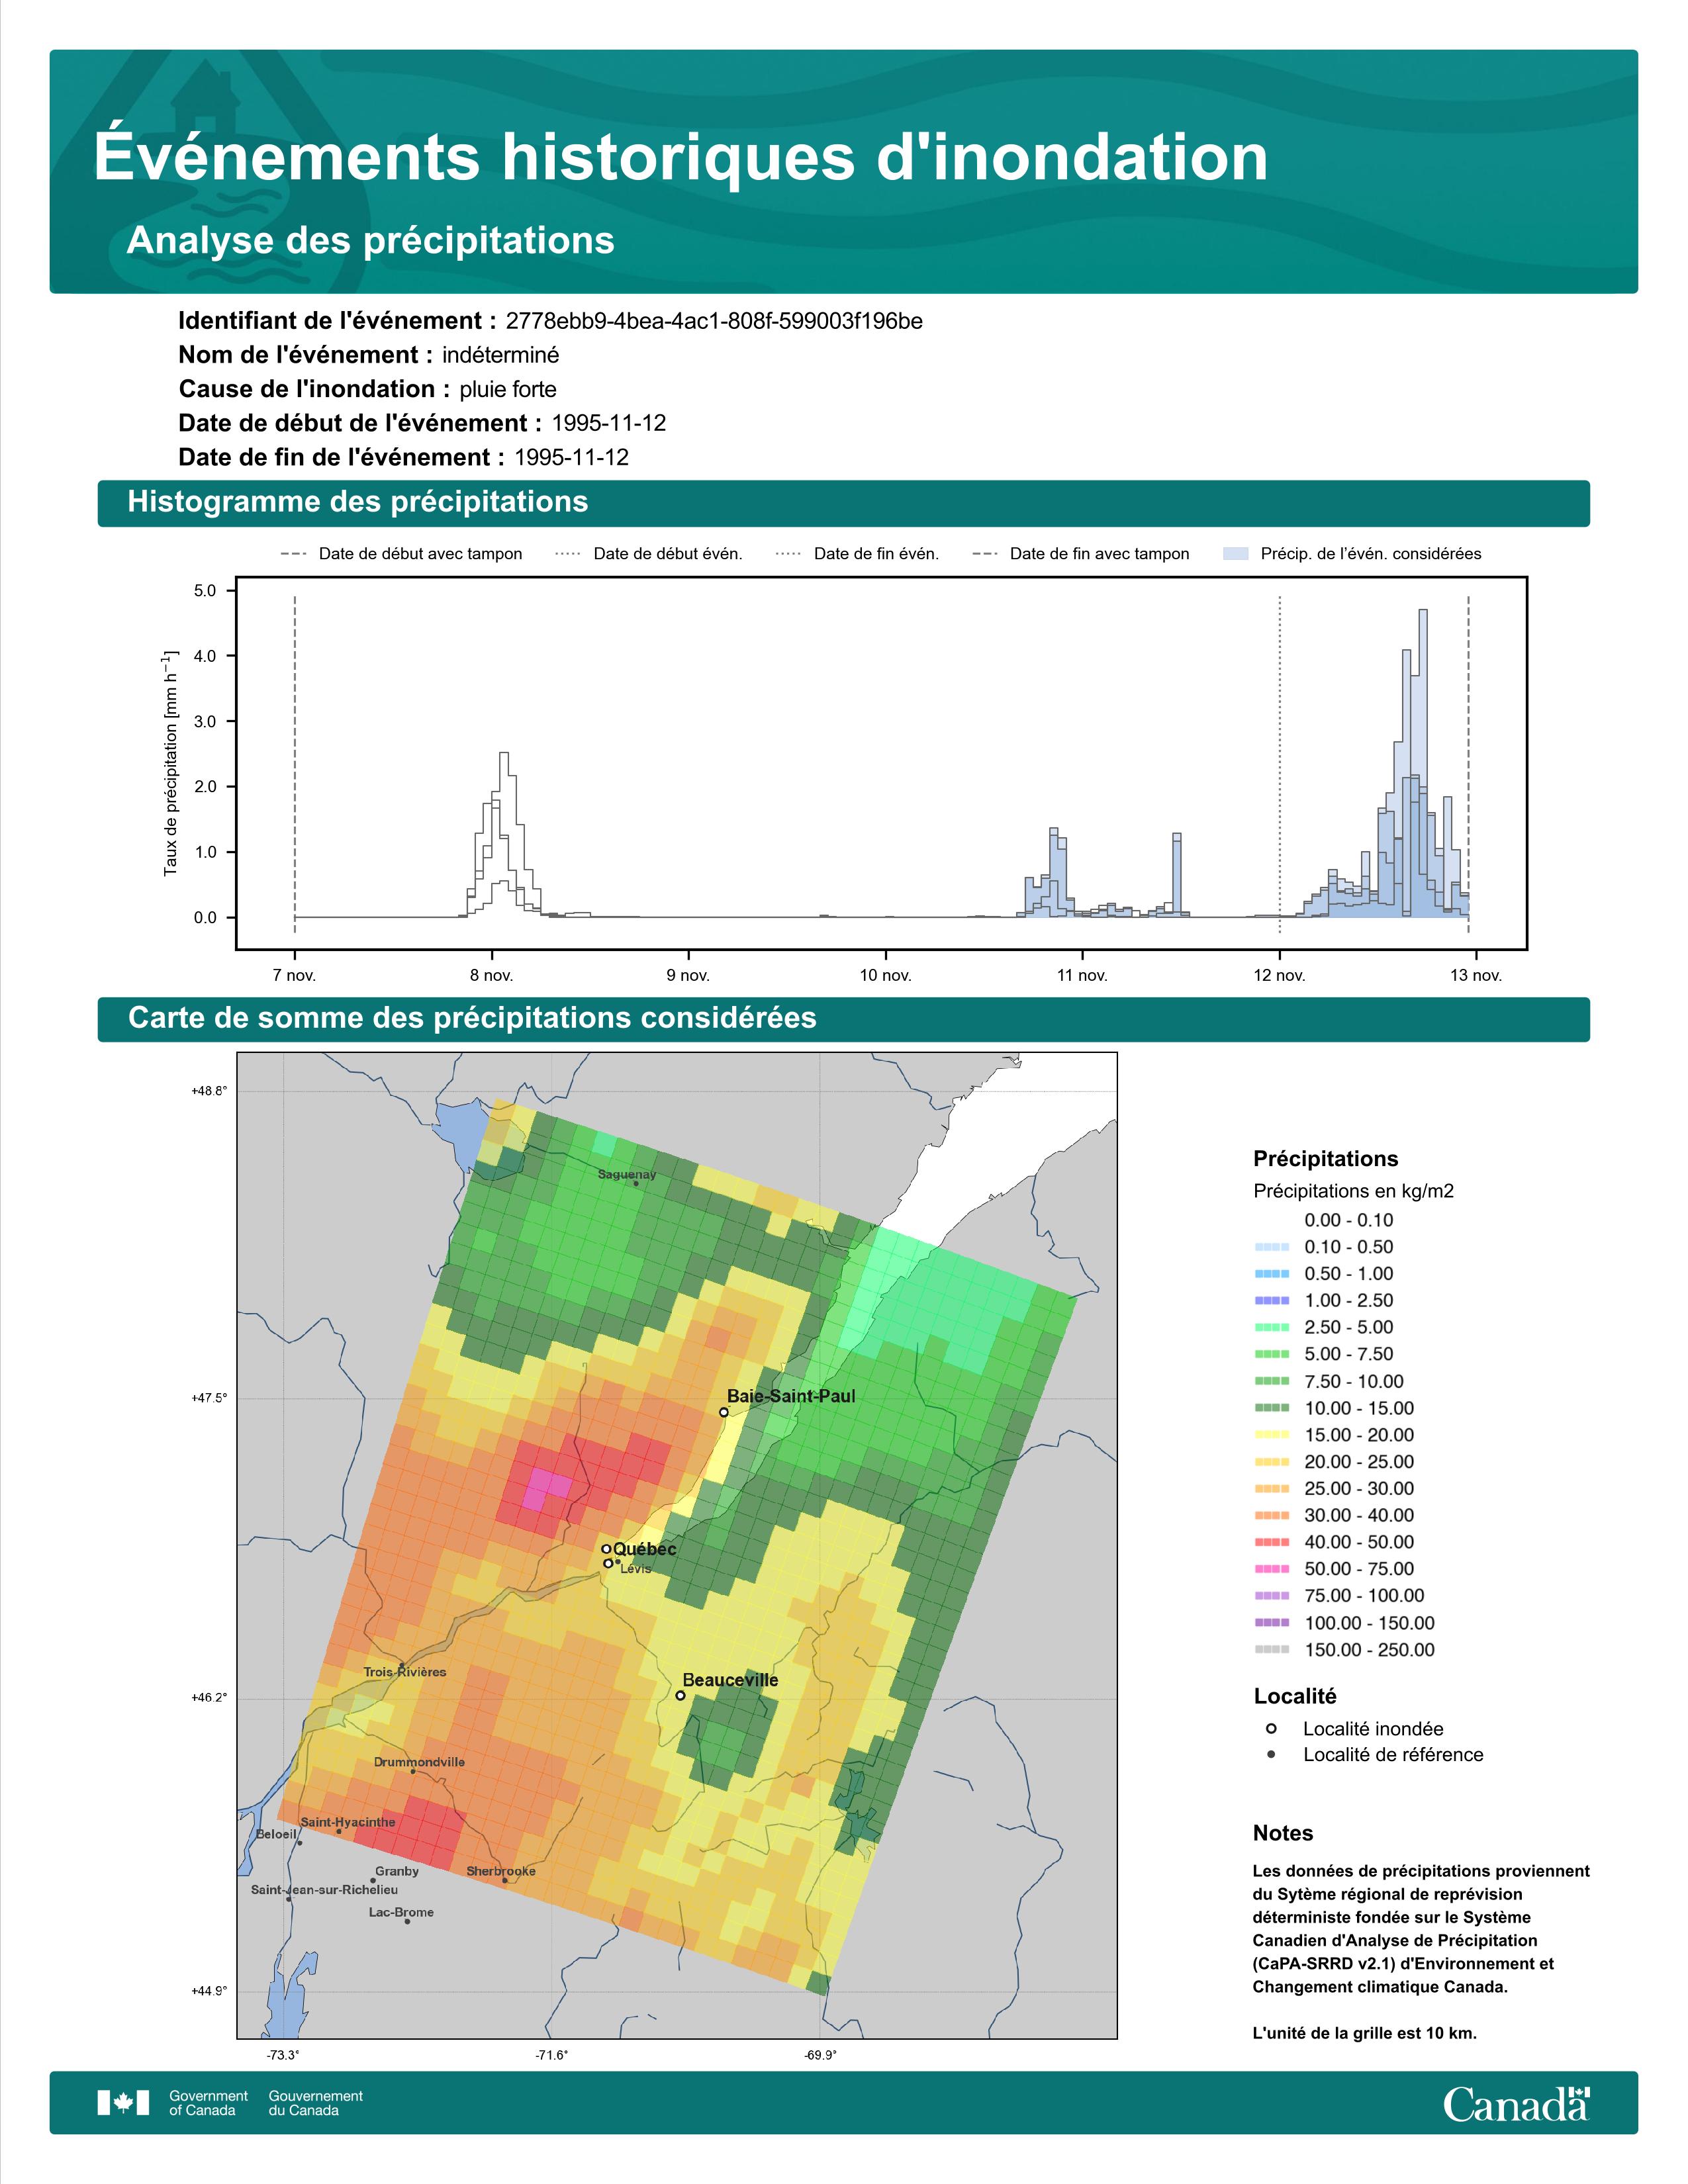Viewport: 1688px width, 2184px height.
Task: Click the event identifier 2778ebb9-4bea-4ac1-808f-599003f196be
Action: [714, 321]
